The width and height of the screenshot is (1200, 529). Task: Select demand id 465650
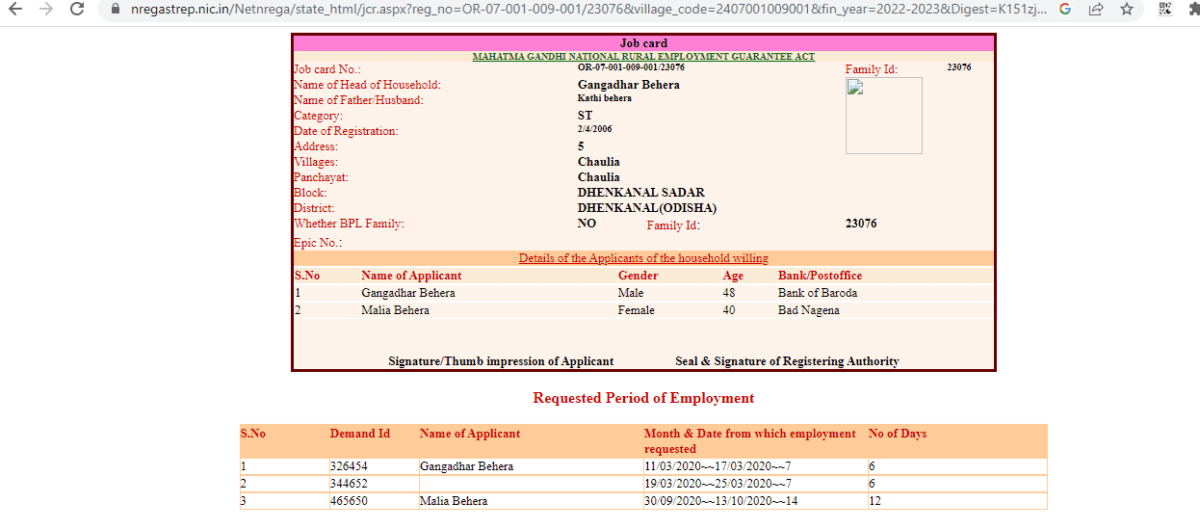click(349, 501)
